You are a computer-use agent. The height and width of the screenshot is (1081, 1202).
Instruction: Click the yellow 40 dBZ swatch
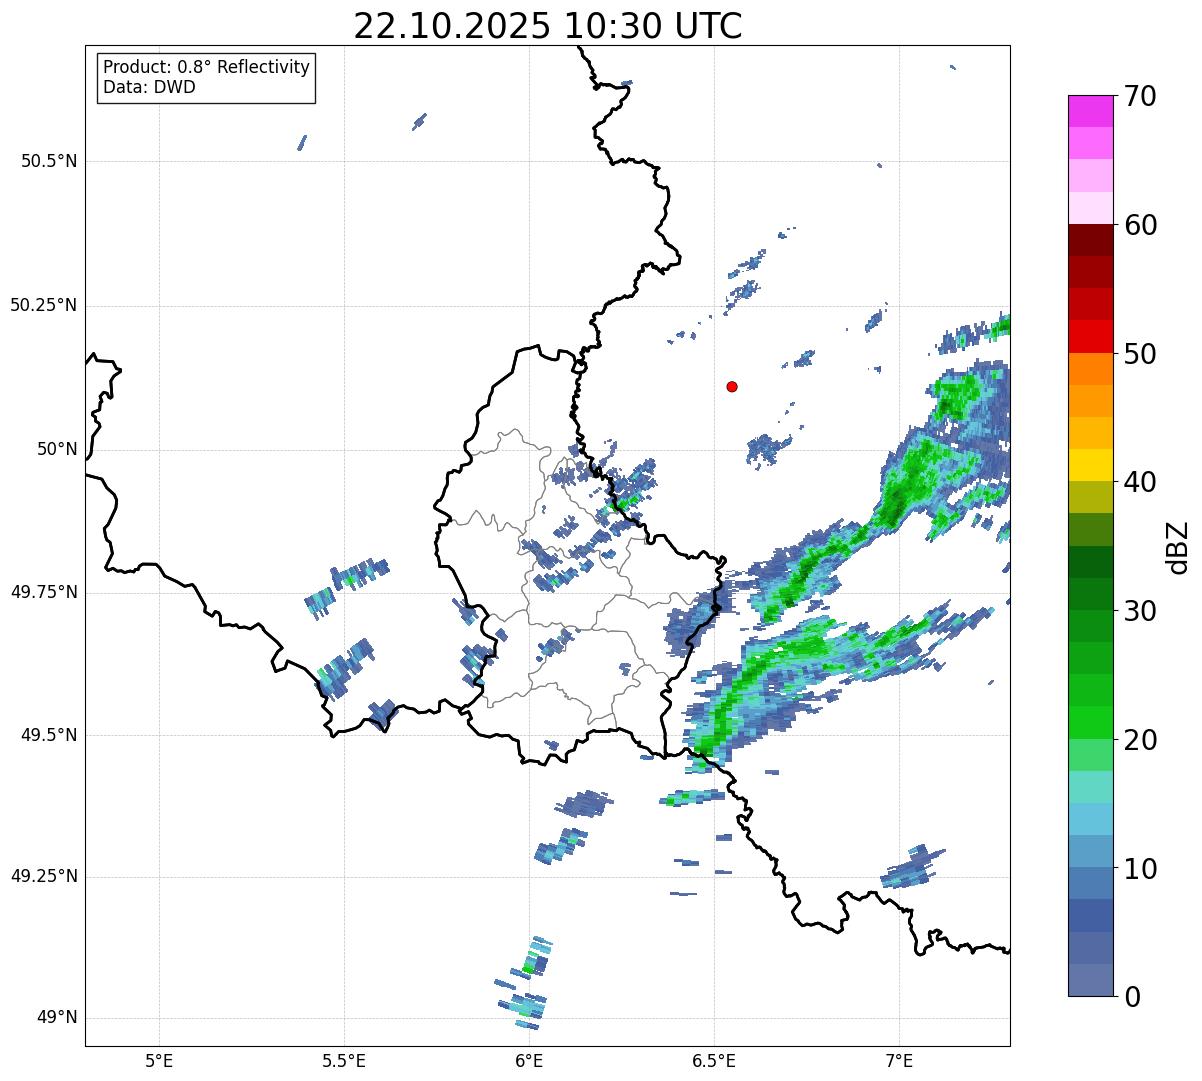(1091, 465)
